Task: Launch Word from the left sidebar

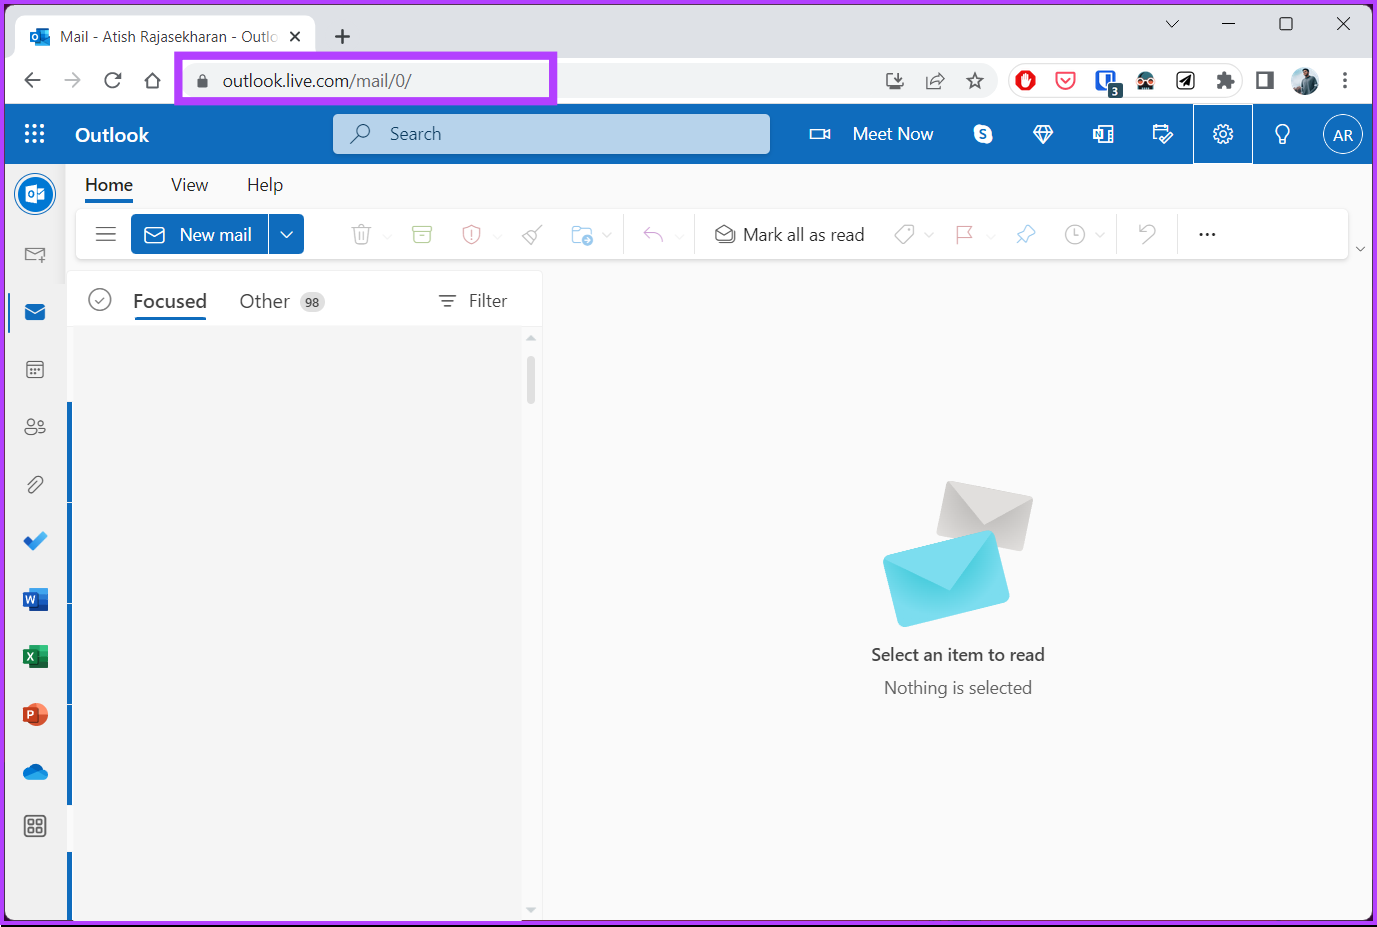Action: (35, 599)
